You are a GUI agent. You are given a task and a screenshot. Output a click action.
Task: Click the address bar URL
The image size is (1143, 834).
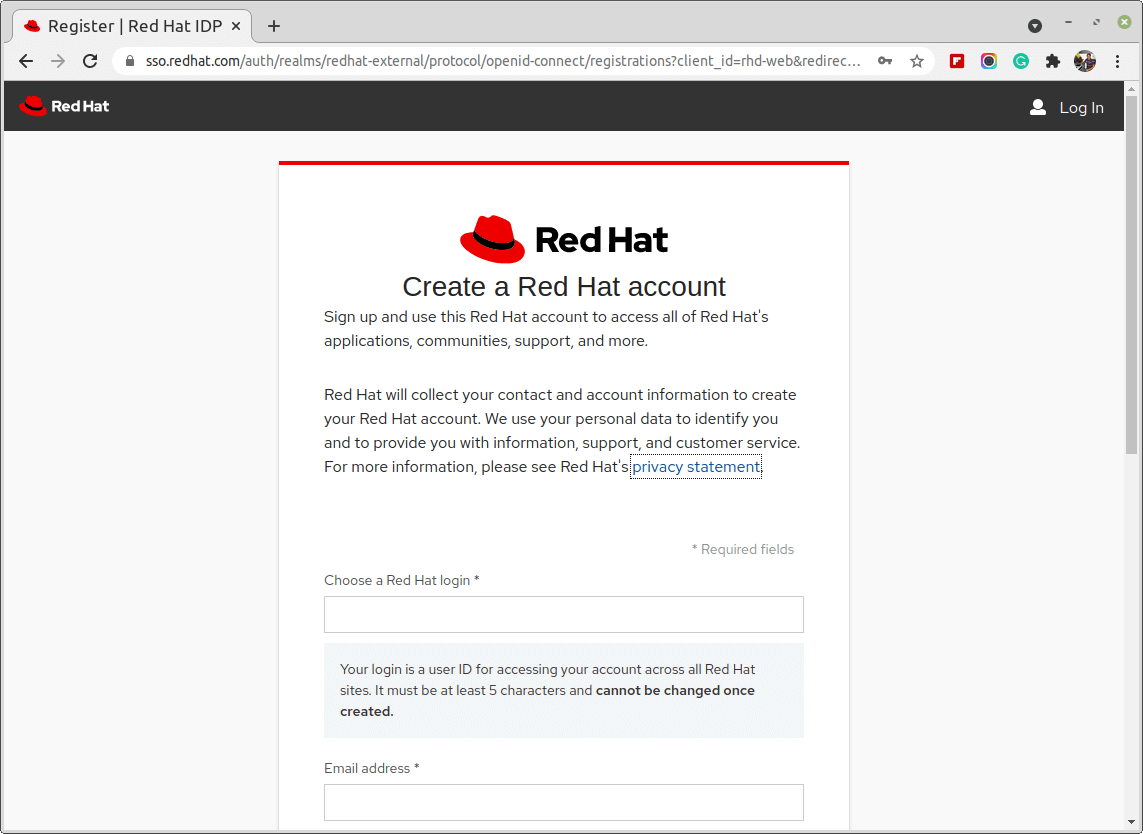click(503, 61)
